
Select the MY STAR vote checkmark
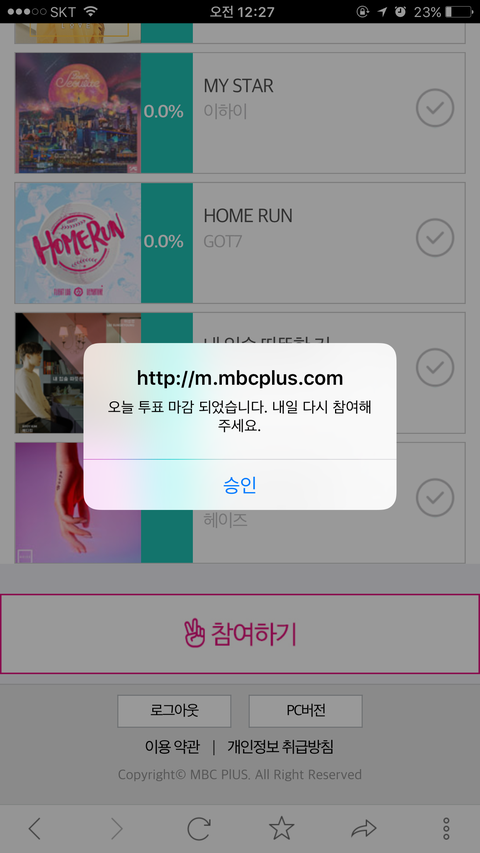click(435, 108)
